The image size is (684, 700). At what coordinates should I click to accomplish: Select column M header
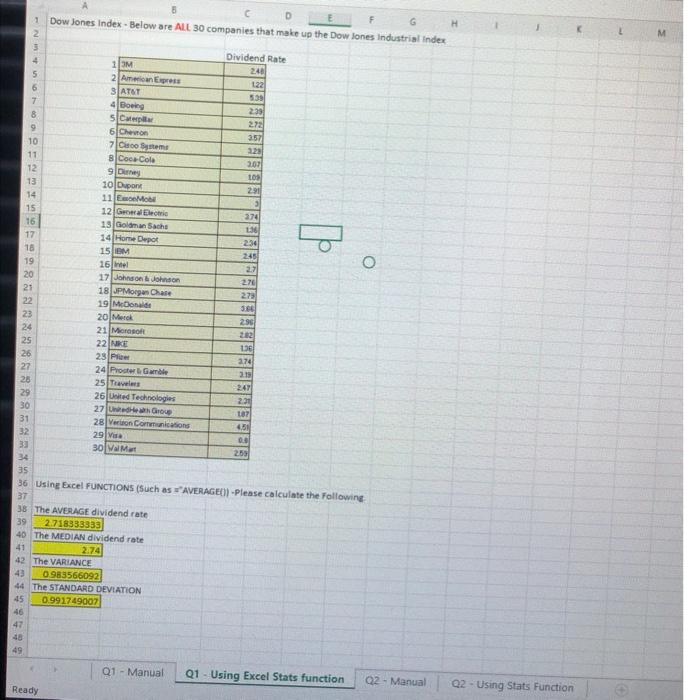click(x=662, y=33)
